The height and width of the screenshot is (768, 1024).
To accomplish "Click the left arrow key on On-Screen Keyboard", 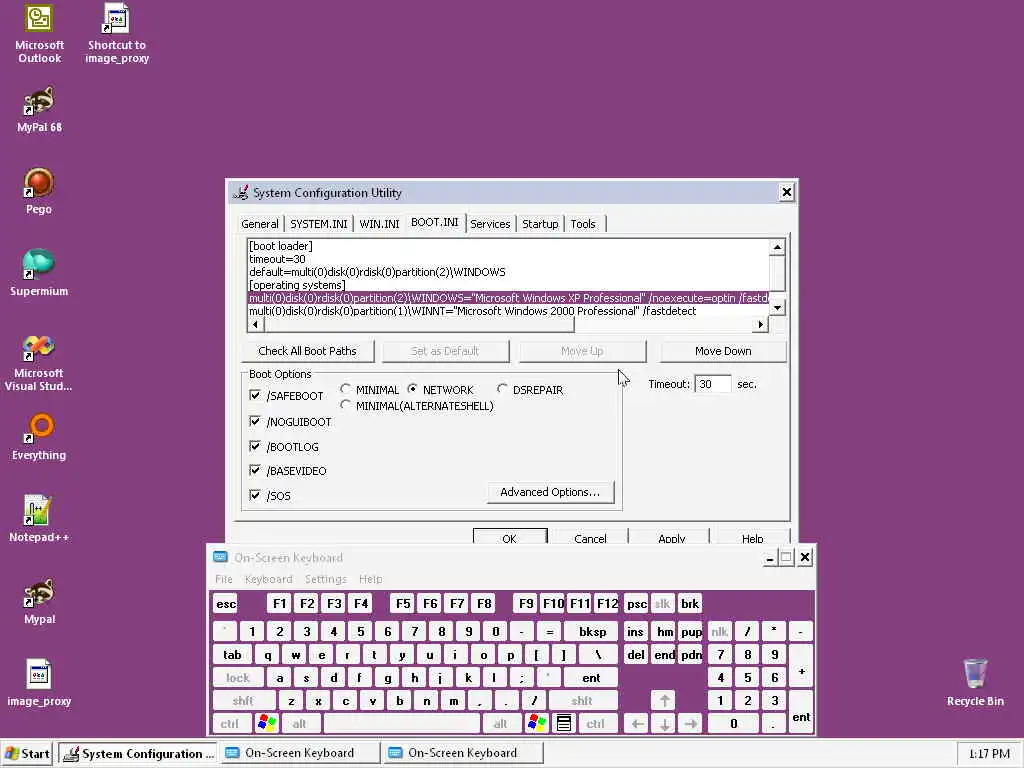I will pyautogui.click(x=637, y=723).
